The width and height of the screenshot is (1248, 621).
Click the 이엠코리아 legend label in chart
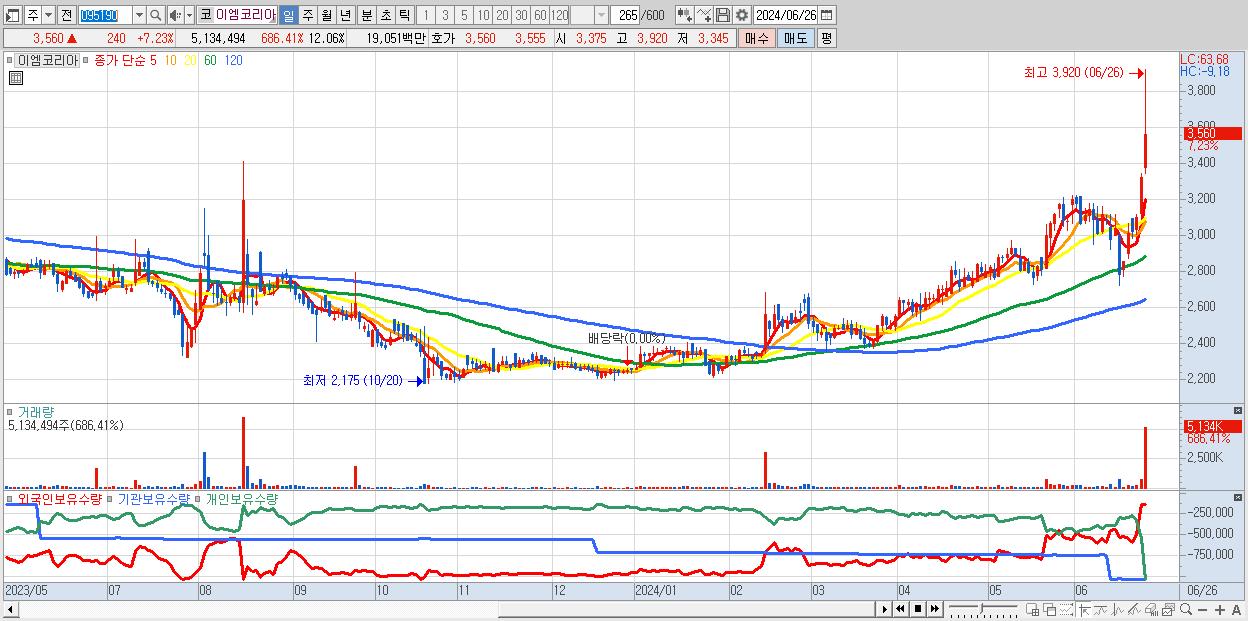[48, 61]
